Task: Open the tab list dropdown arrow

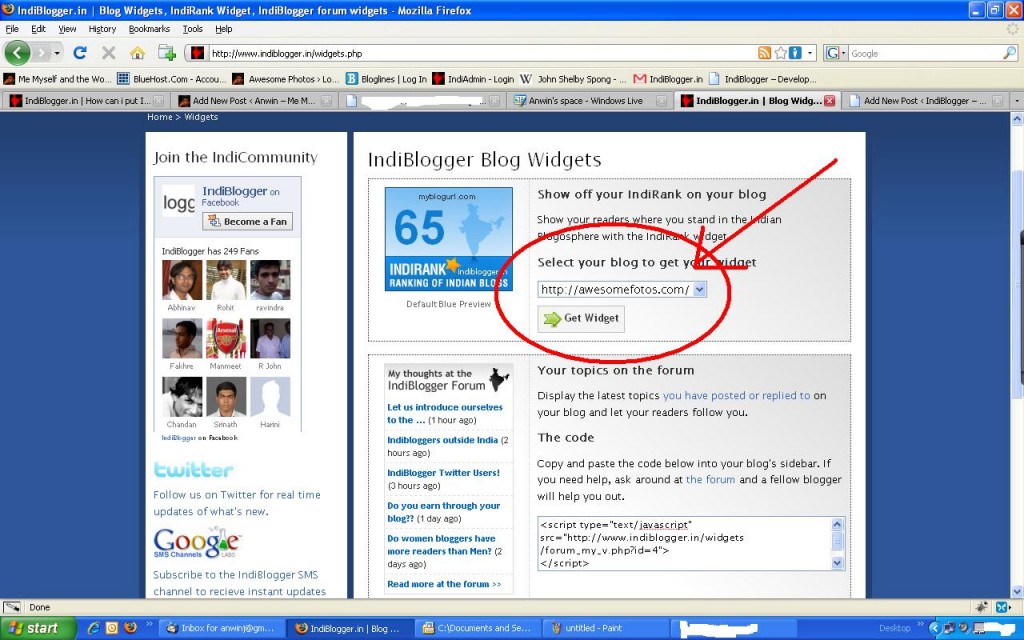Action: coord(1016,101)
